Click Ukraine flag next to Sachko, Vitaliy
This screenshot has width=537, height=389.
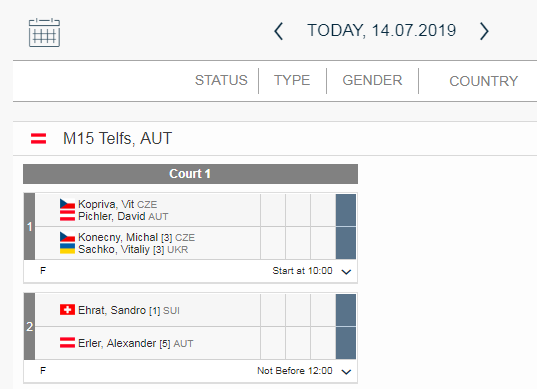tap(67, 249)
